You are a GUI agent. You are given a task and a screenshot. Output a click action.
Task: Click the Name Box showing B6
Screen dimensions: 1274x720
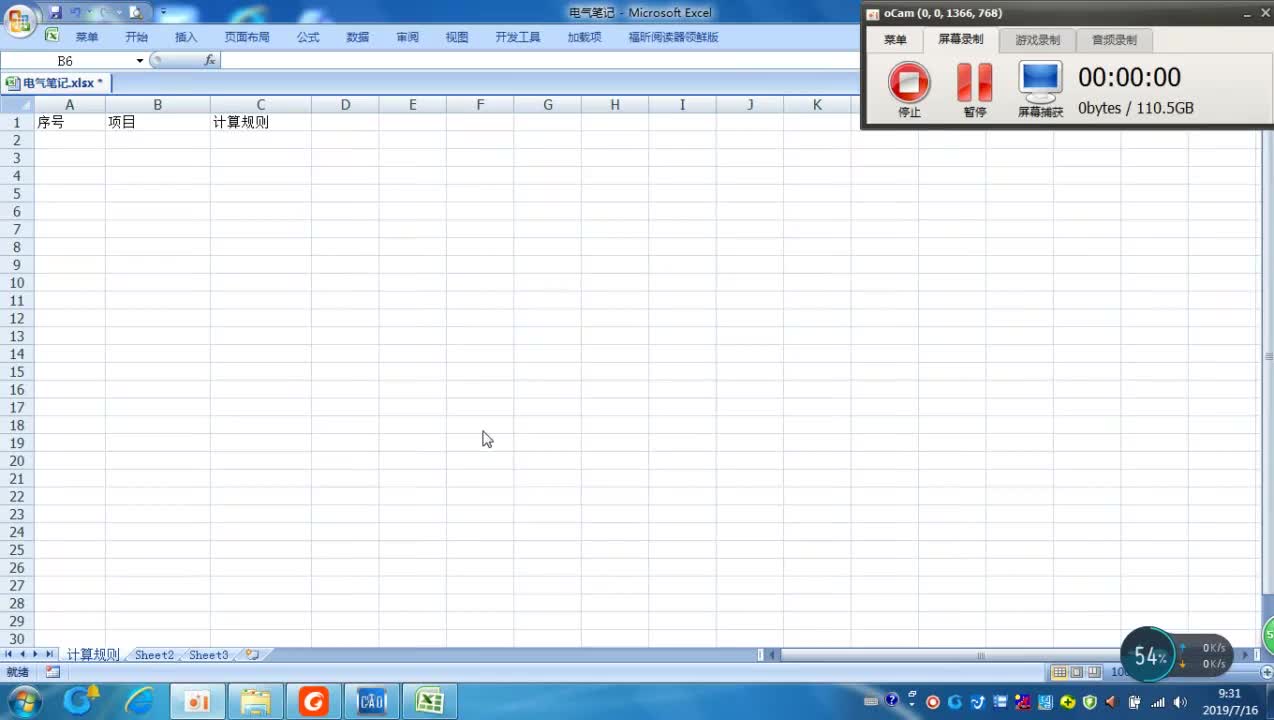point(66,61)
